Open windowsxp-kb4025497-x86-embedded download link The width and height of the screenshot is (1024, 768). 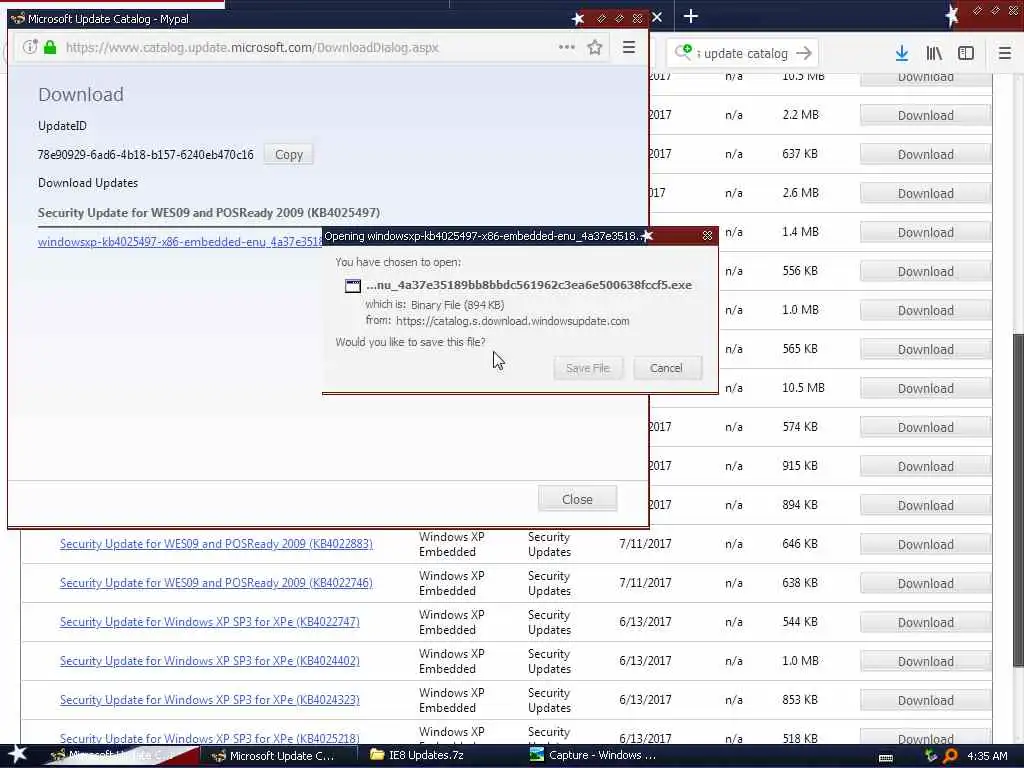pyautogui.click(x=180, y=242)
